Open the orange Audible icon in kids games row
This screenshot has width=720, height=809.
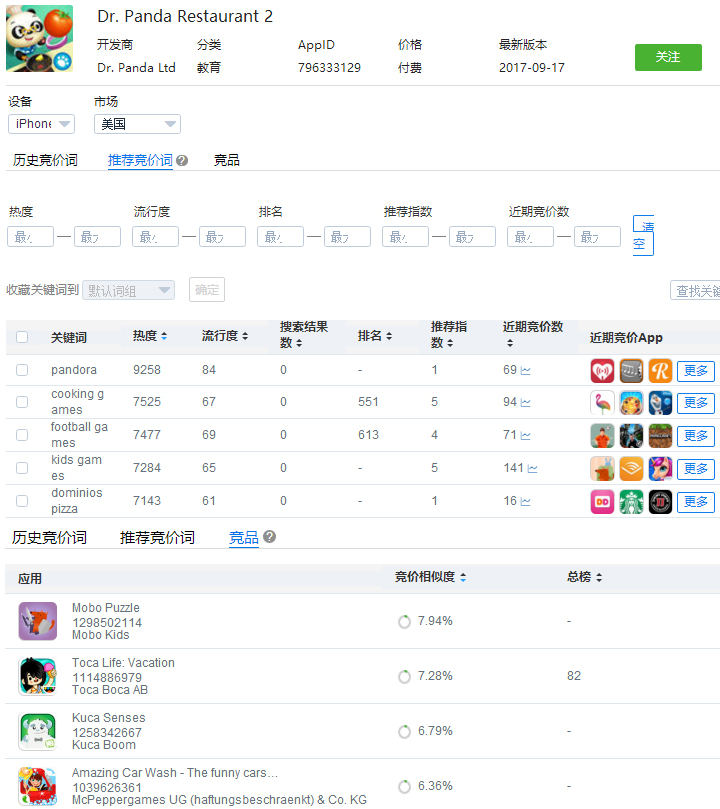point(631,468)
